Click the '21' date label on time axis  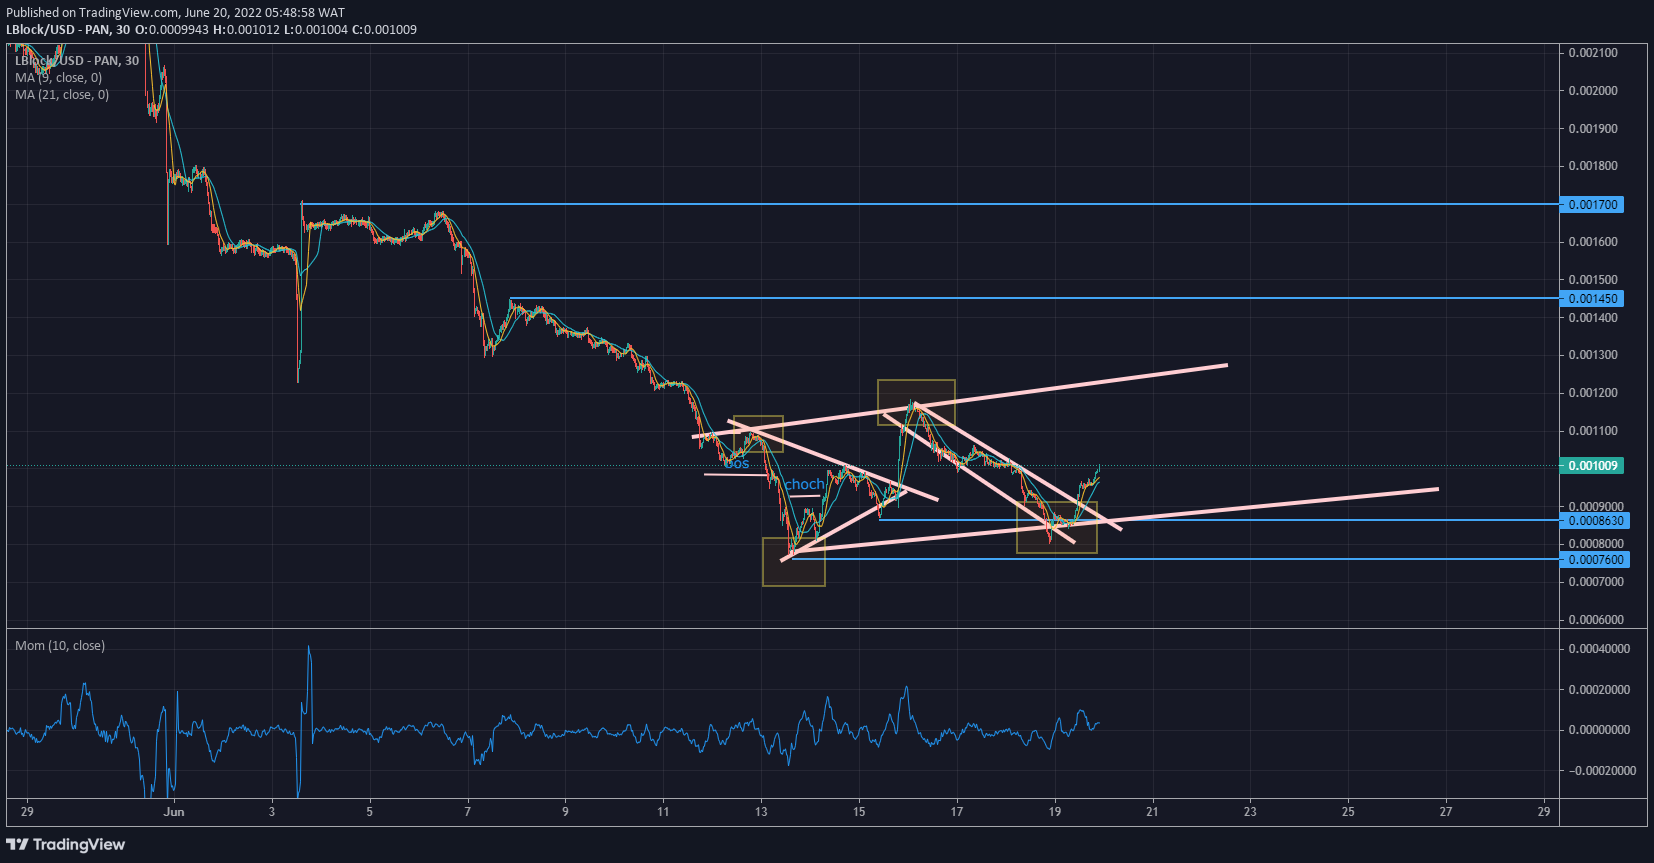pyautogui.click(x=1152, y=811)
